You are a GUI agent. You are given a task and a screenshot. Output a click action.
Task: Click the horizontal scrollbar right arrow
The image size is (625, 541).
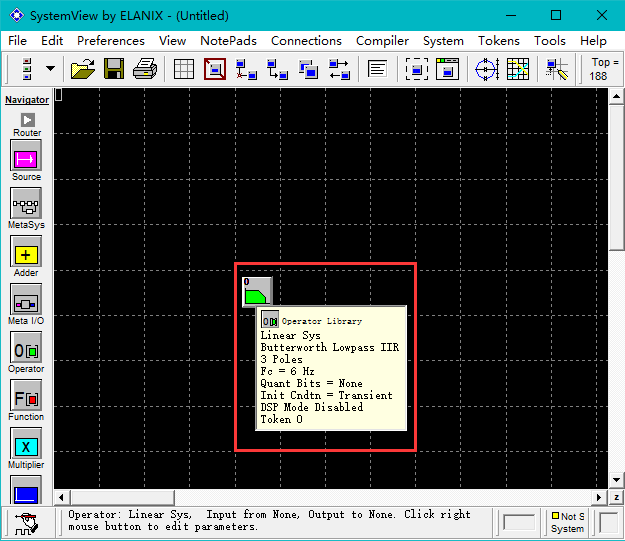(599, 498)
